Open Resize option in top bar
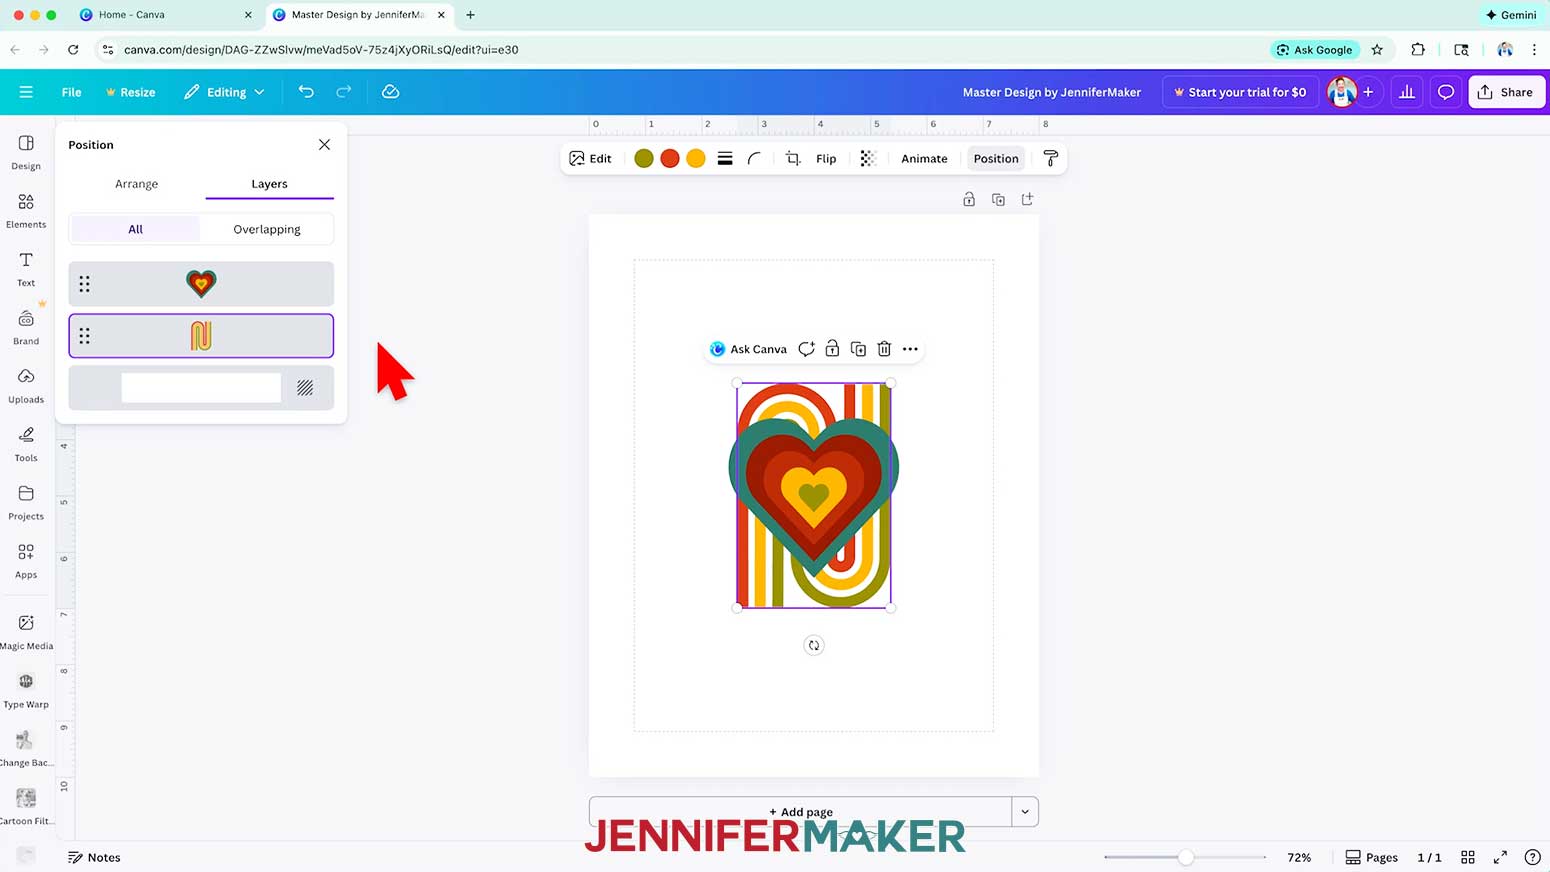The width and height of the screenshot is (1550, 872). point(130,92)
